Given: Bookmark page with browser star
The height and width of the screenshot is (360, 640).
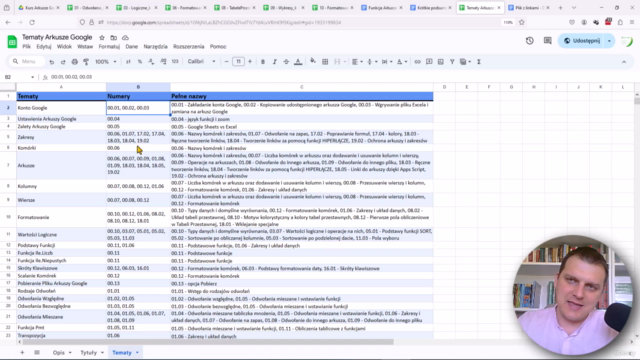Looking at the screenshot, I should 522,22.
